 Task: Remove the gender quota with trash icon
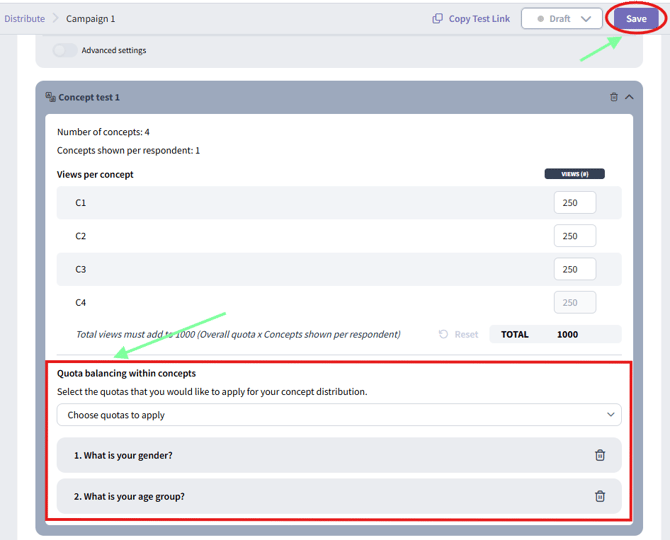[x=600, y=455]
